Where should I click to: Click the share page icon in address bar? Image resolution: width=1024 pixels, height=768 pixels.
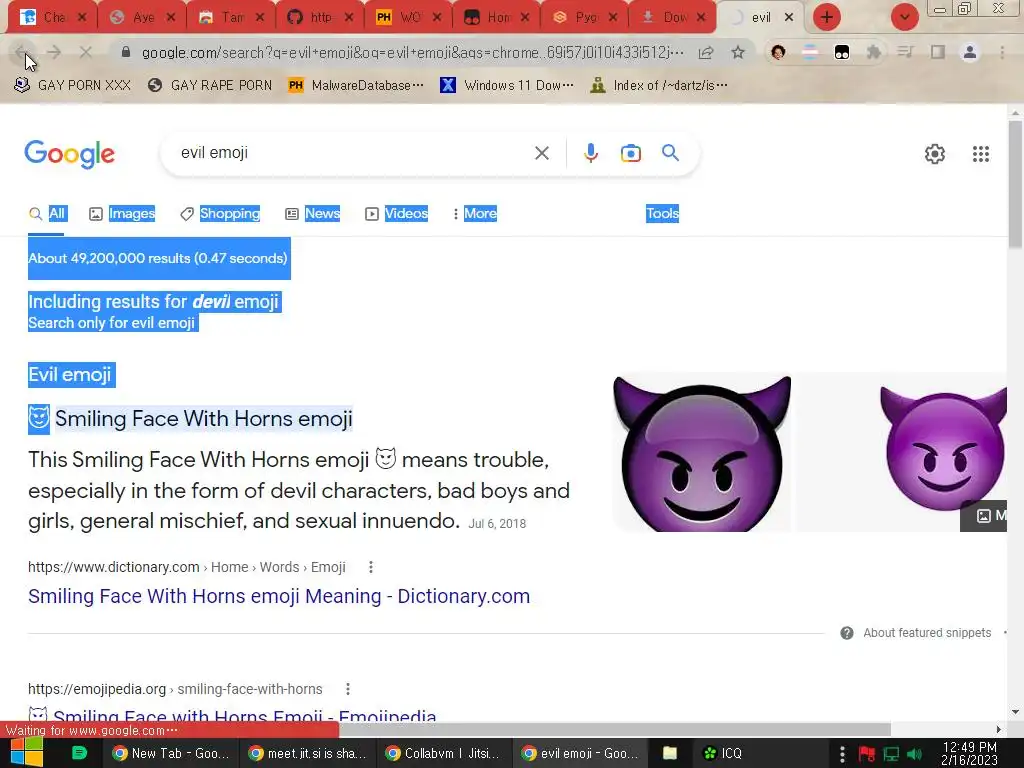706,52
